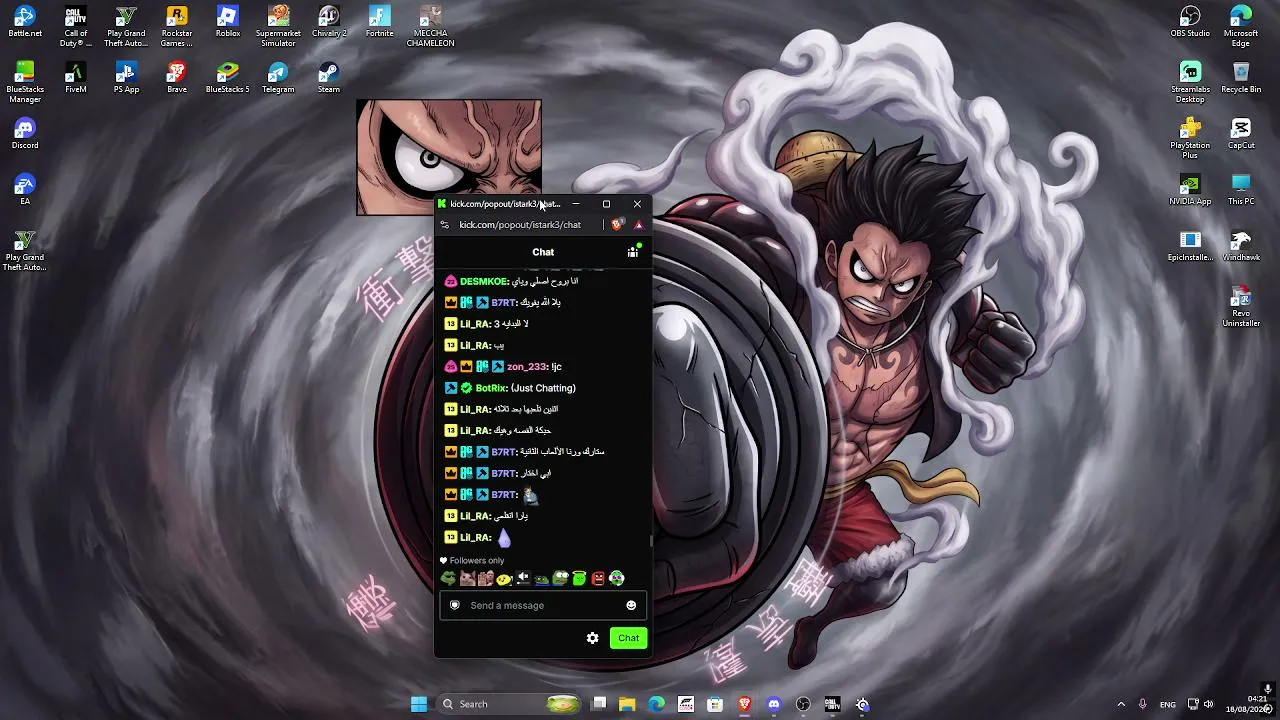Open the chat users list icon

click(x=633, y=252)
